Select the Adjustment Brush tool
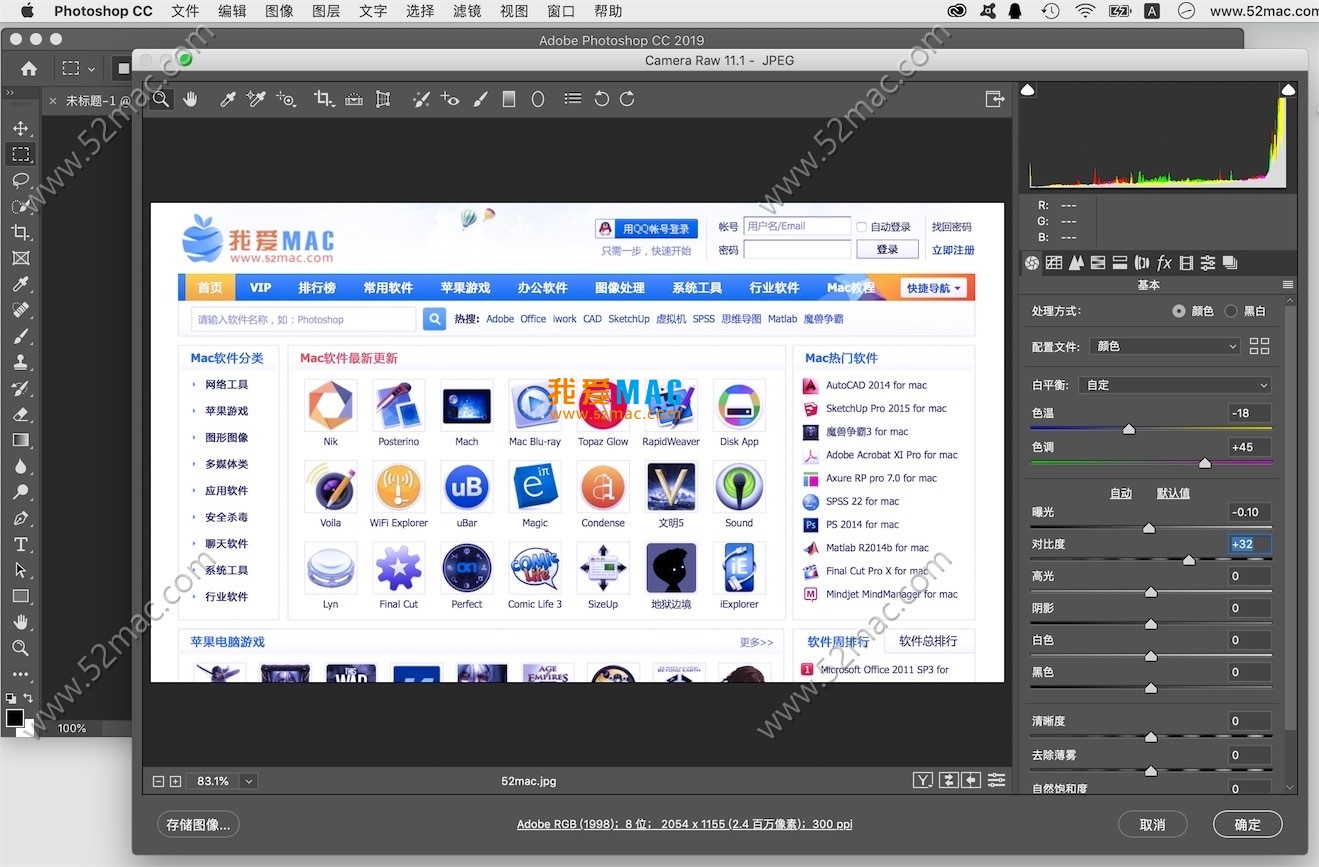This screenshot has width=1319, height=867. pyautogui.click(x=480, y=99)
